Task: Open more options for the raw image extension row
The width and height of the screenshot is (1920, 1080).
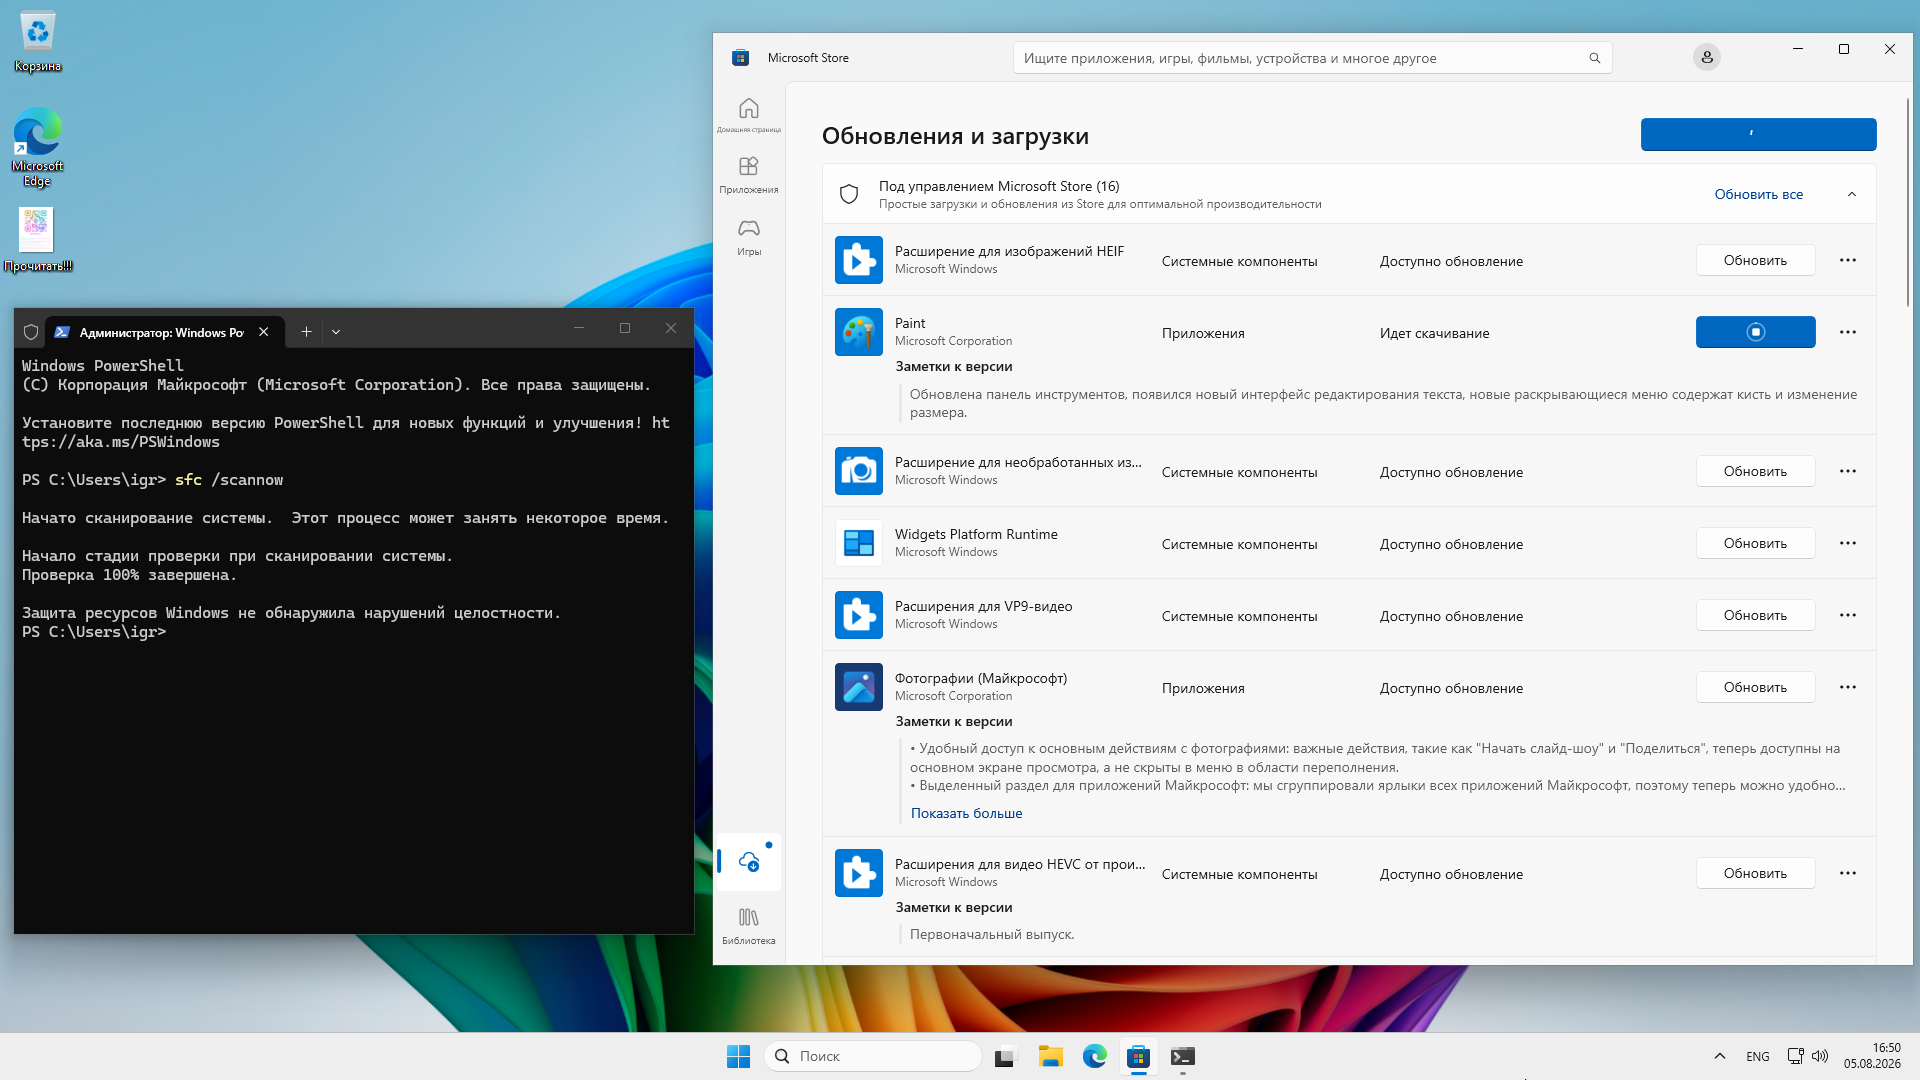Action: [x=1848, y=471]
